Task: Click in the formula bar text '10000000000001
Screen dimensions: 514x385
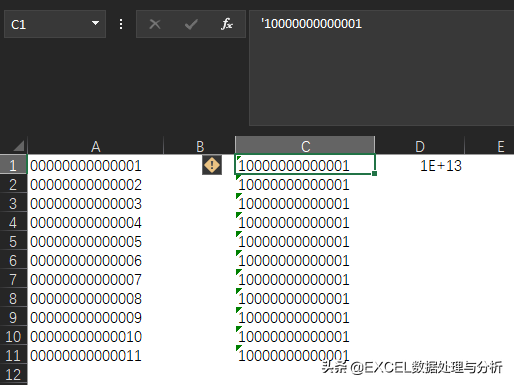Action: [x=311, y=24]
